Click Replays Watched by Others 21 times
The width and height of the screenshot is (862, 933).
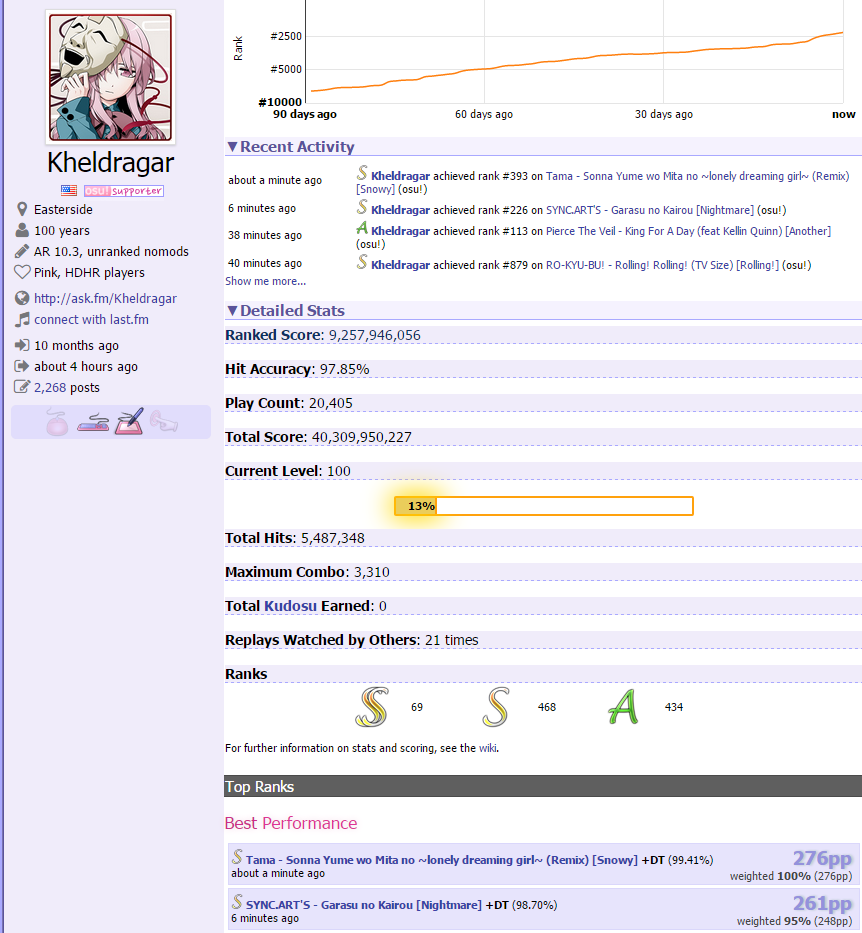pyautogui.click(x=352, y=640)
